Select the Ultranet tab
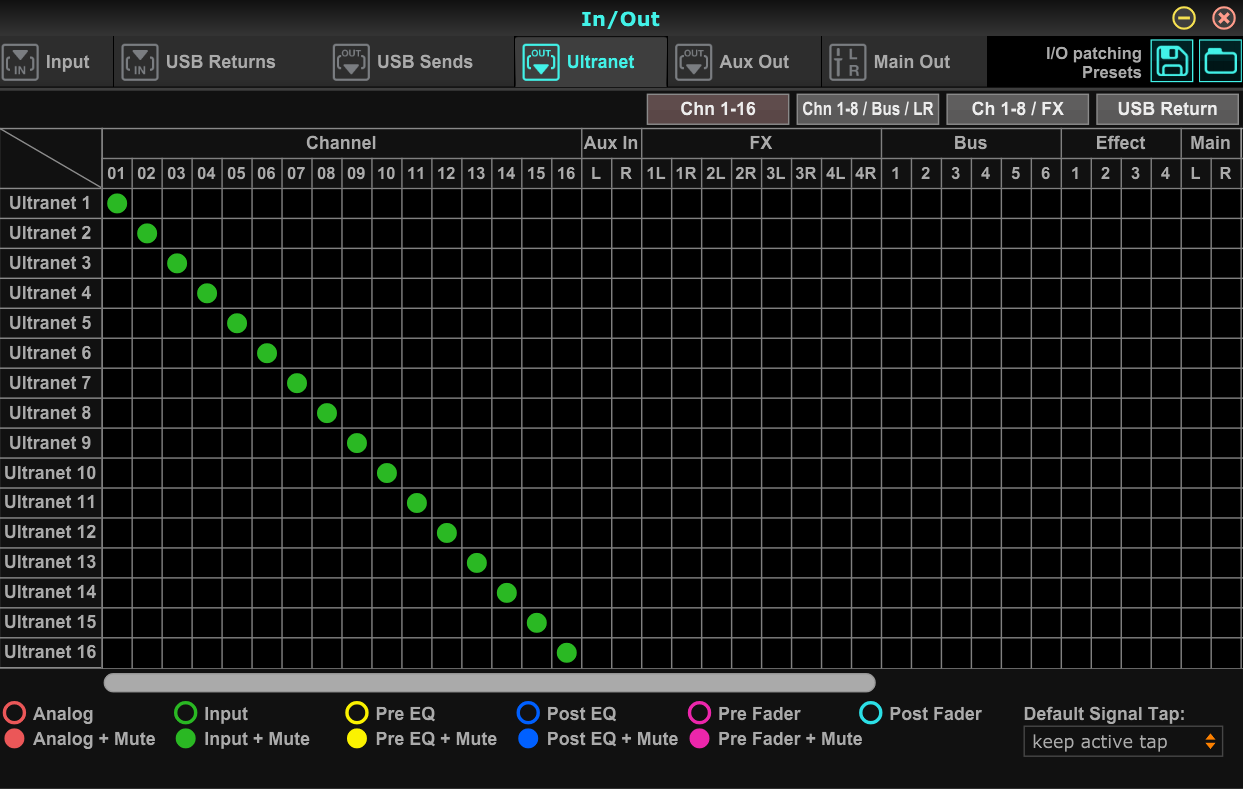 tap(591, 62)
